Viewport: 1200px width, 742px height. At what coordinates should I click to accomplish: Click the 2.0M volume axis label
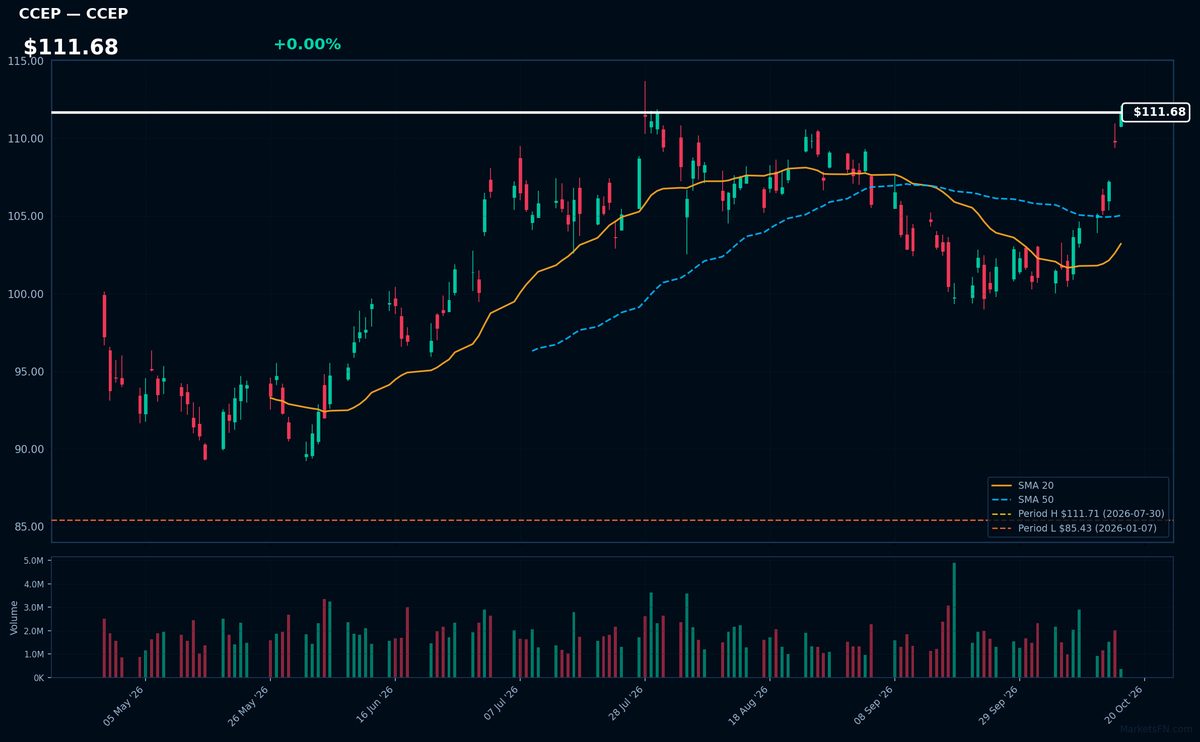(33, 631)
